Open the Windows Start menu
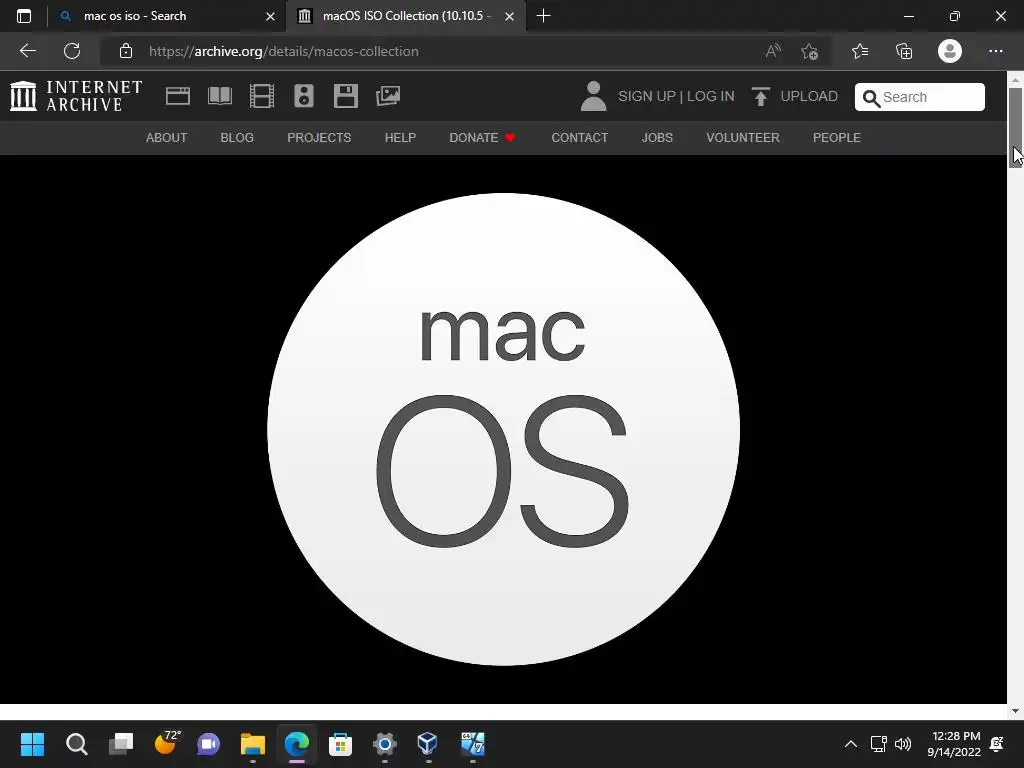Viewport: 1024px width, 768px height. click(x=32, y=744)
